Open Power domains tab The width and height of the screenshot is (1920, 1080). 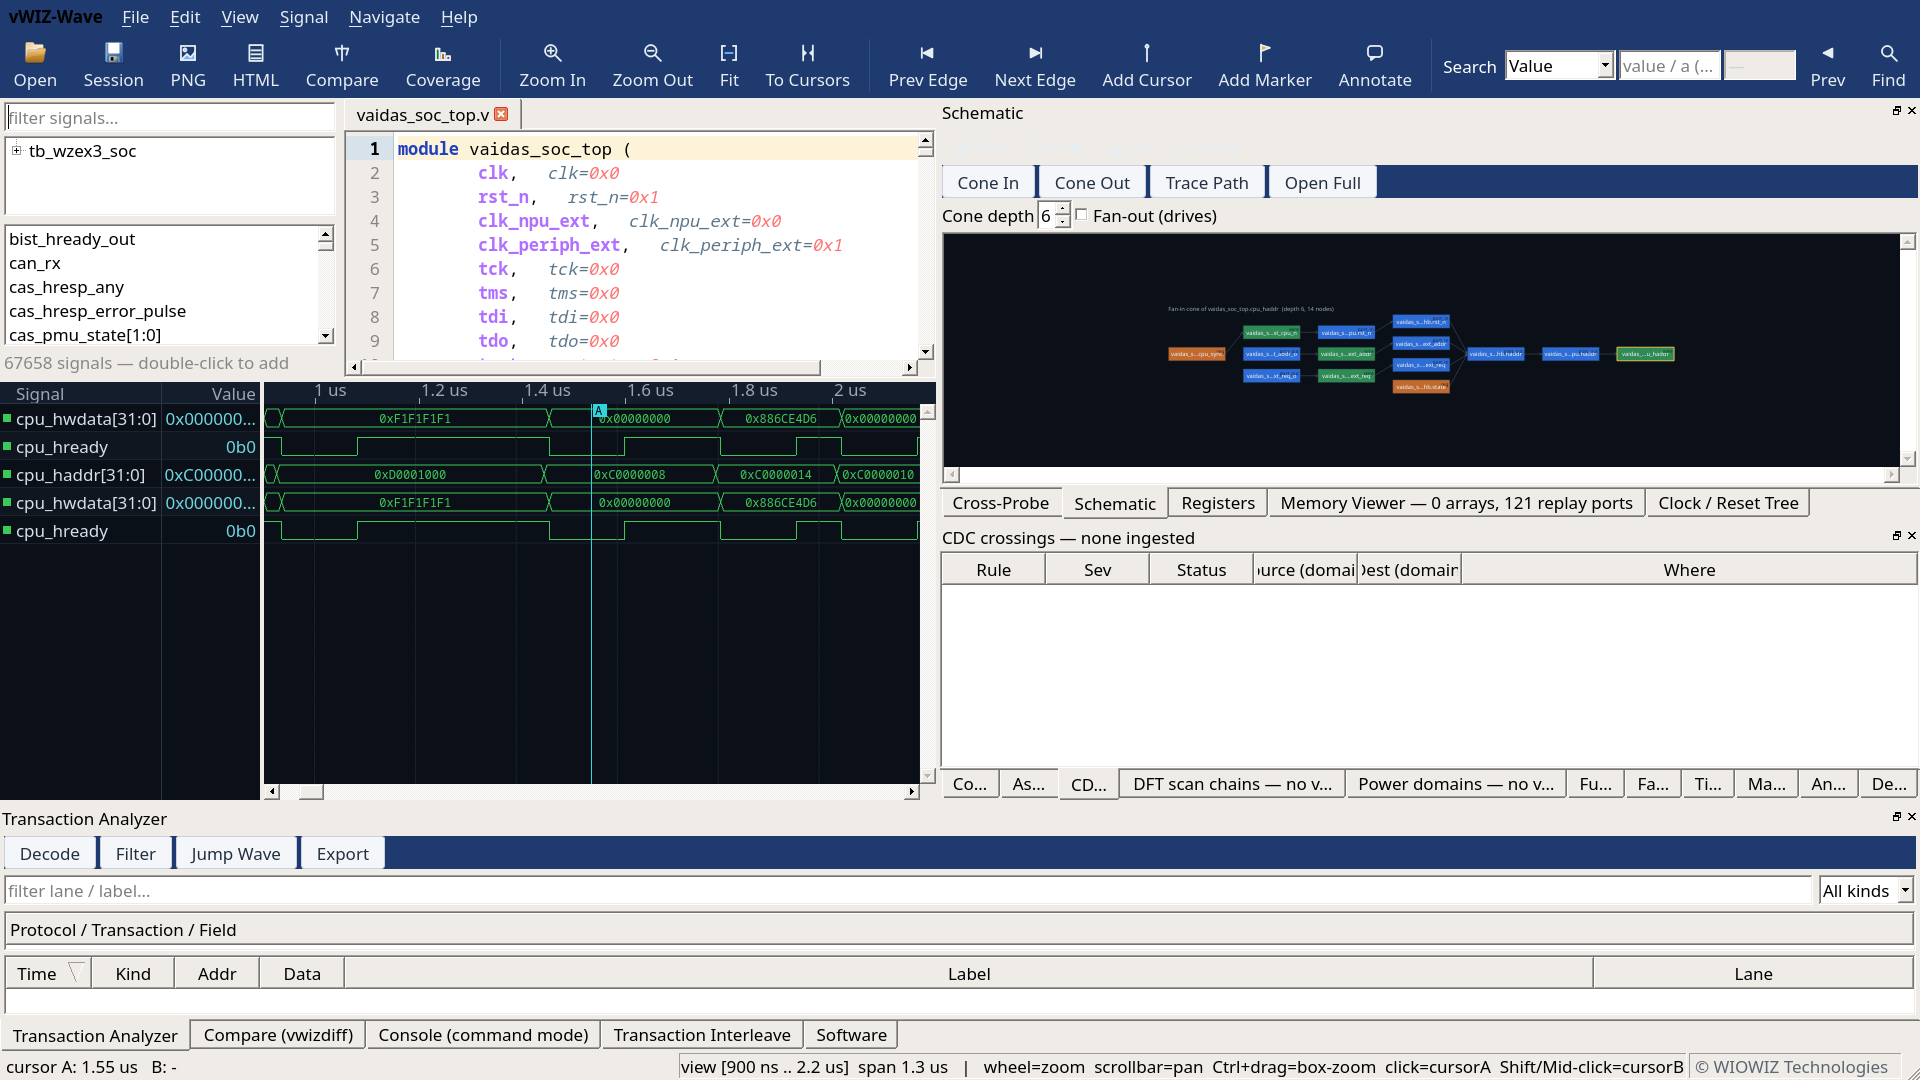[1455, 784]
